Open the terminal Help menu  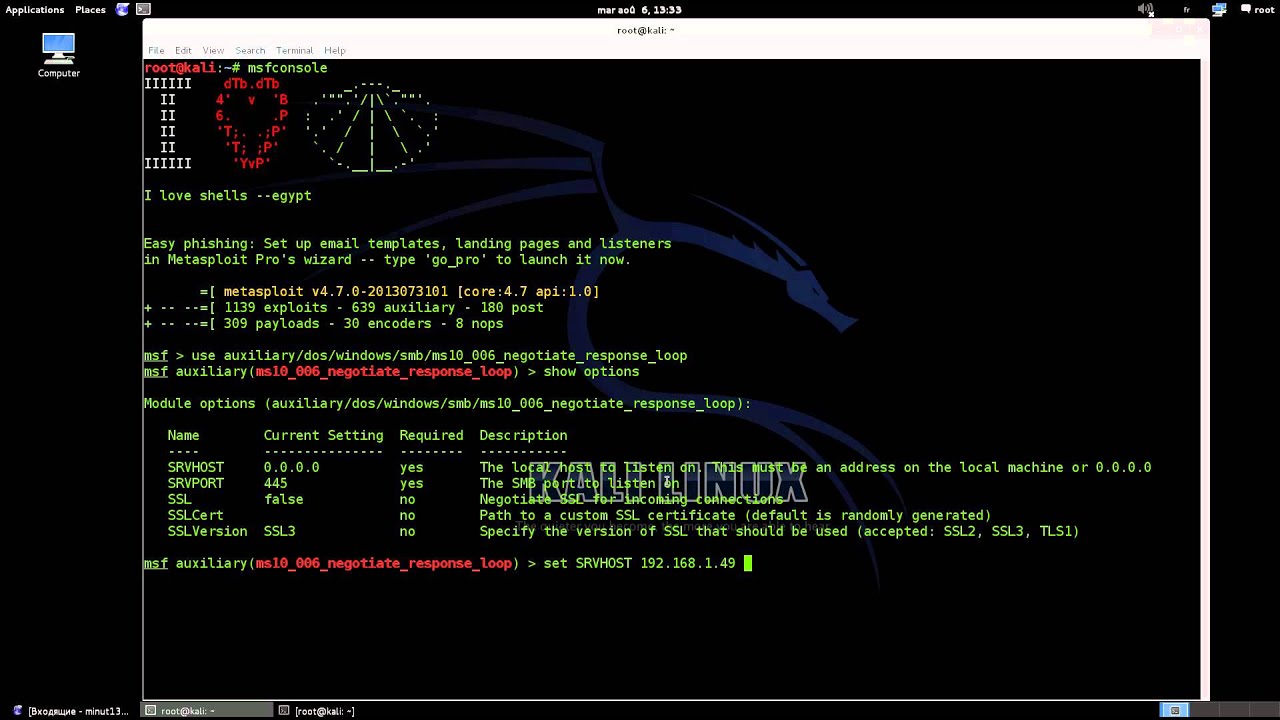334,50
